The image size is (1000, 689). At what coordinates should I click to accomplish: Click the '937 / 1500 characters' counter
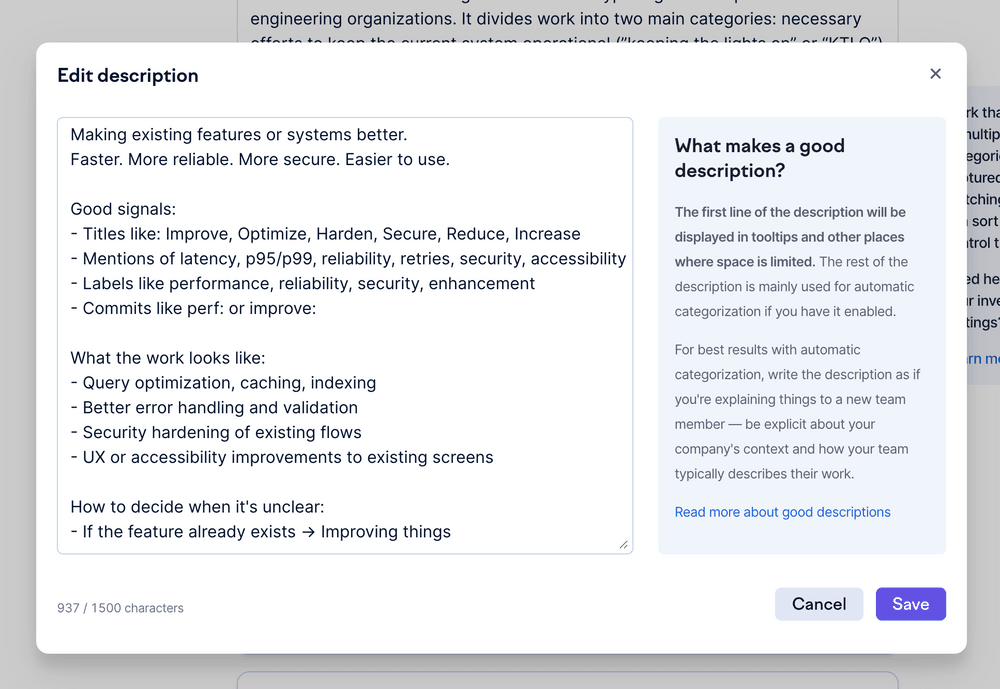120,608
